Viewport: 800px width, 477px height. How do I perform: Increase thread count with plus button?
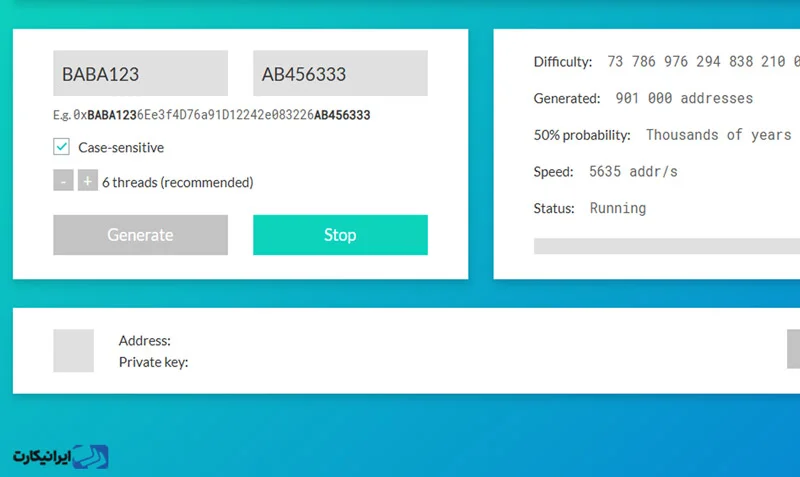pos(87,181)
